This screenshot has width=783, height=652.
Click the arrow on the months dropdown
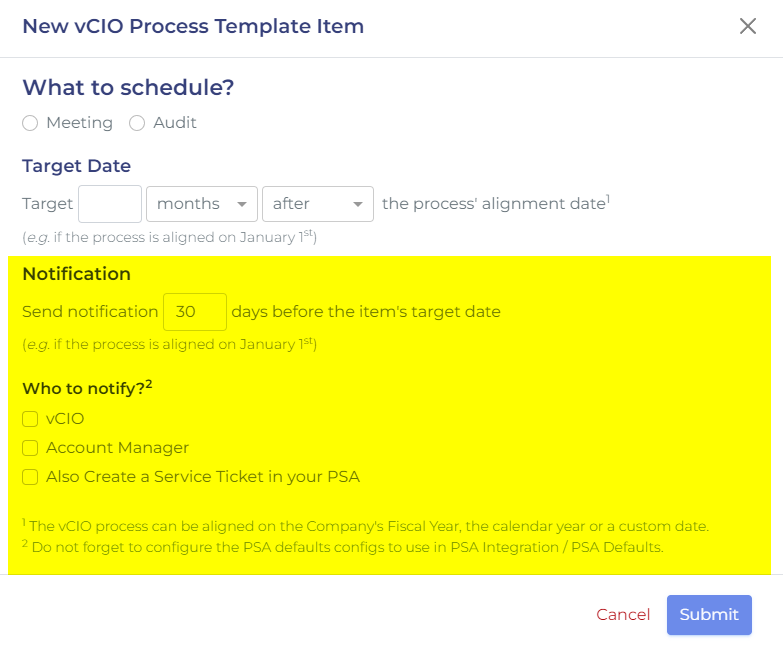point(242,204)
